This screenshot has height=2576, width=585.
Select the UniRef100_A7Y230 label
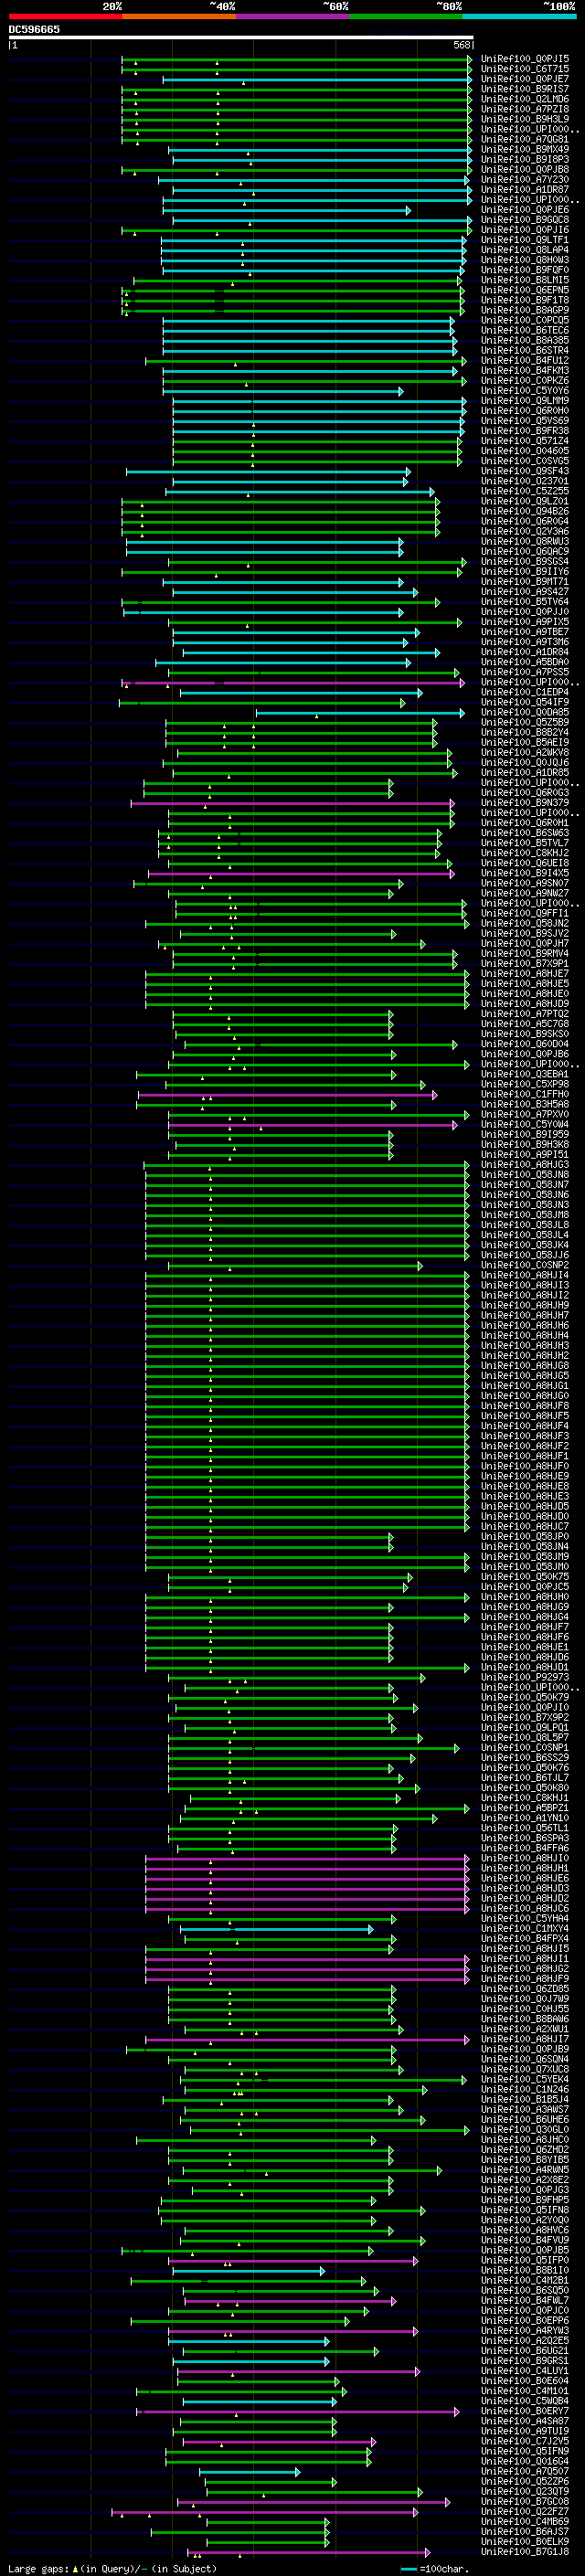525,180
